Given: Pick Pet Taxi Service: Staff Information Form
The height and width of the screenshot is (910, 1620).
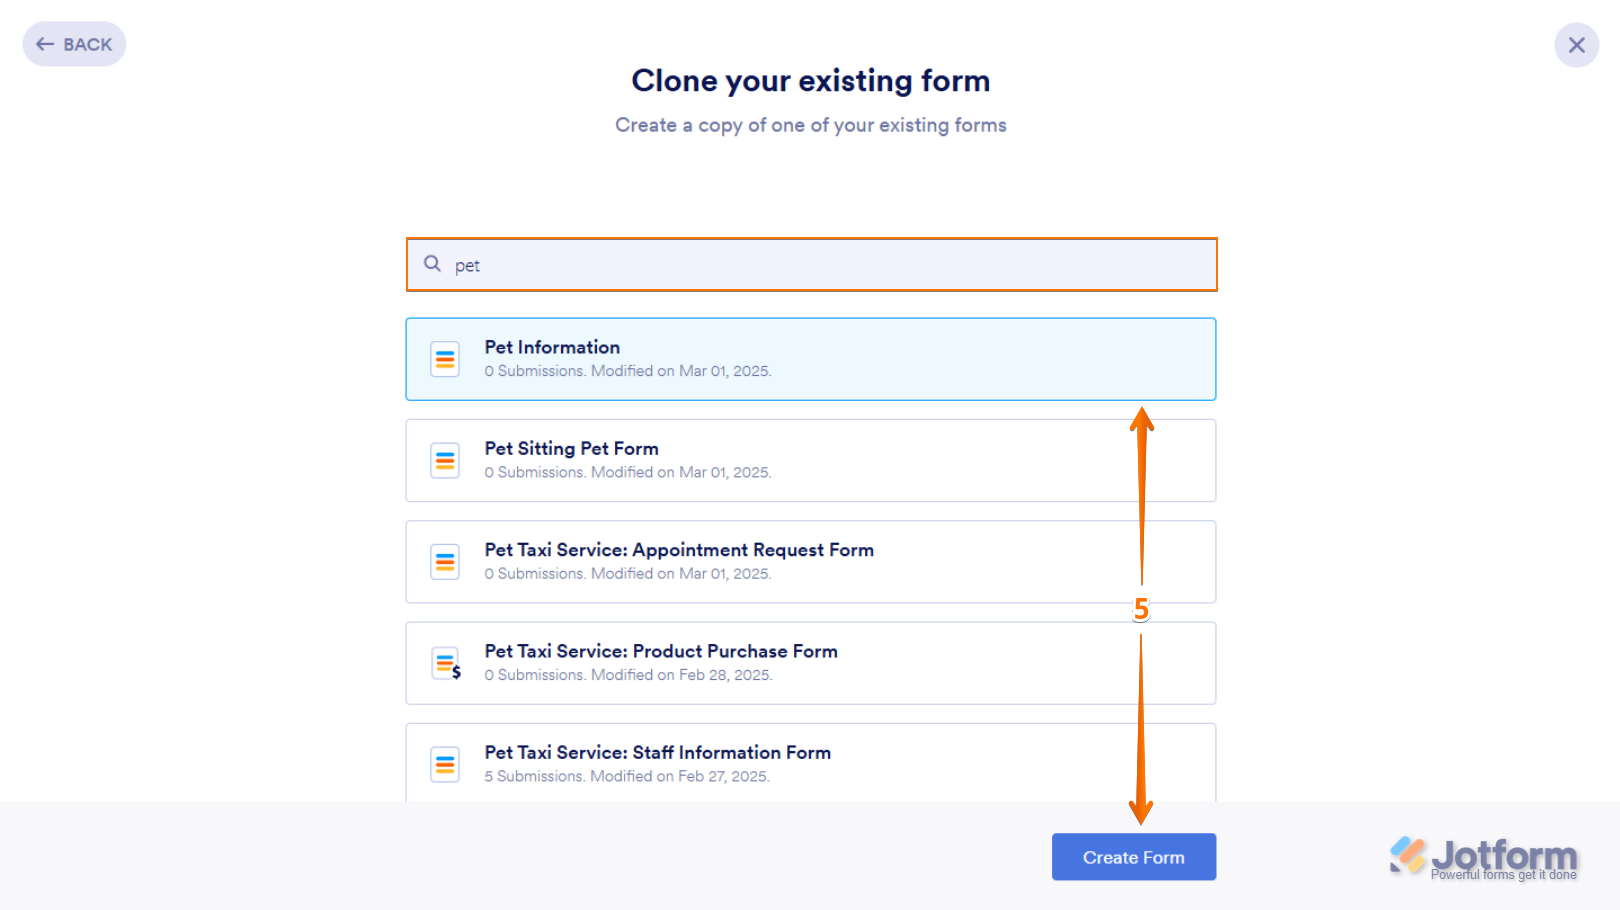Looking at the screenshot, I should tap(810, 763).
